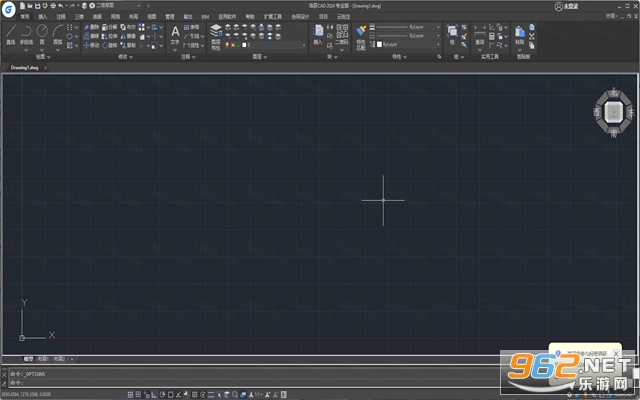
Task: Click the New file icon in quick access toolbar
Action: (x=22, y=6)
